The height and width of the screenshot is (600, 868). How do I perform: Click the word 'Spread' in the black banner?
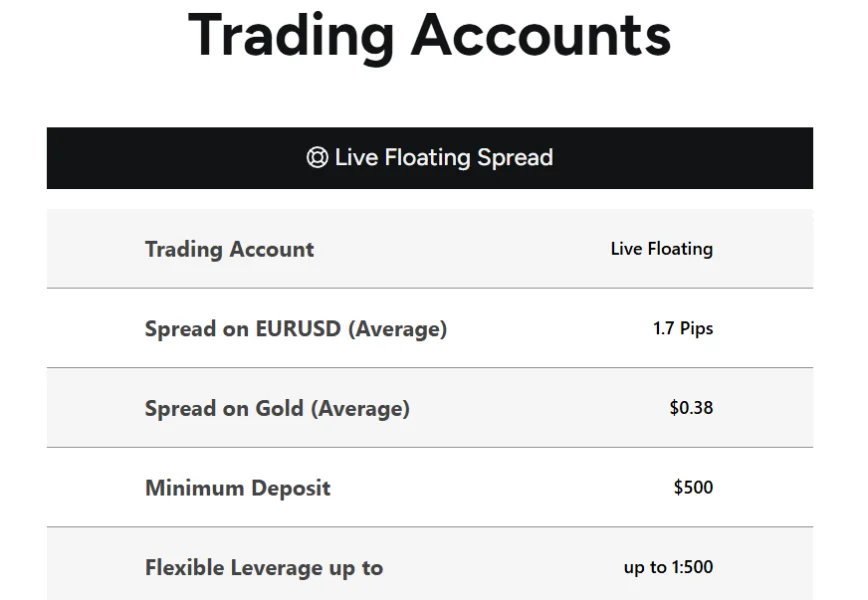click(515, 158)
